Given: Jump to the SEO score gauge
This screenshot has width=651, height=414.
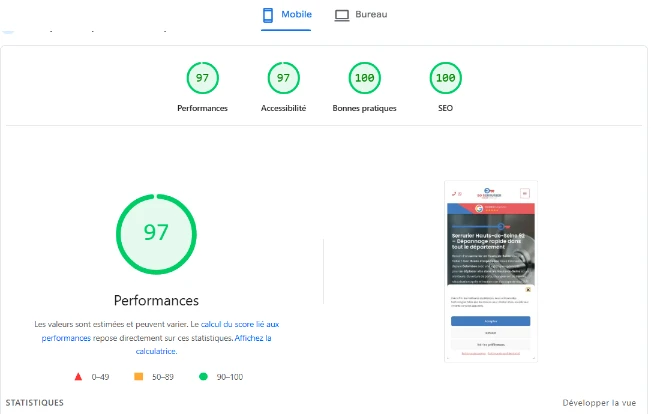Looking at the screenshot, I should point(445,78).
